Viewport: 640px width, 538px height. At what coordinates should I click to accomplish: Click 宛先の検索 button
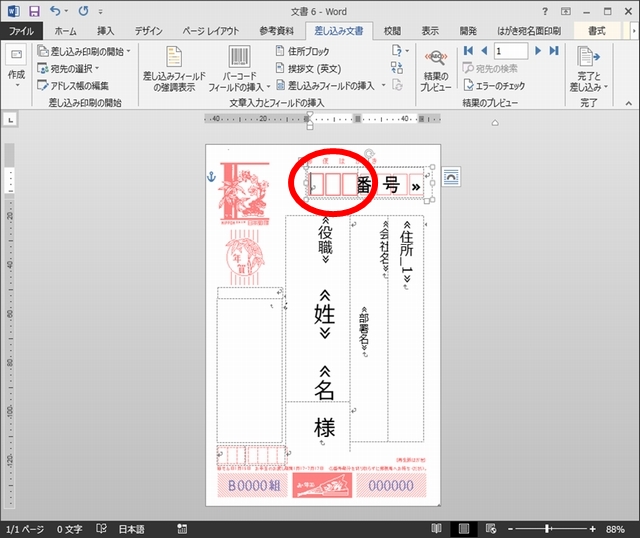pyautogui.click(x=491, y=69)
